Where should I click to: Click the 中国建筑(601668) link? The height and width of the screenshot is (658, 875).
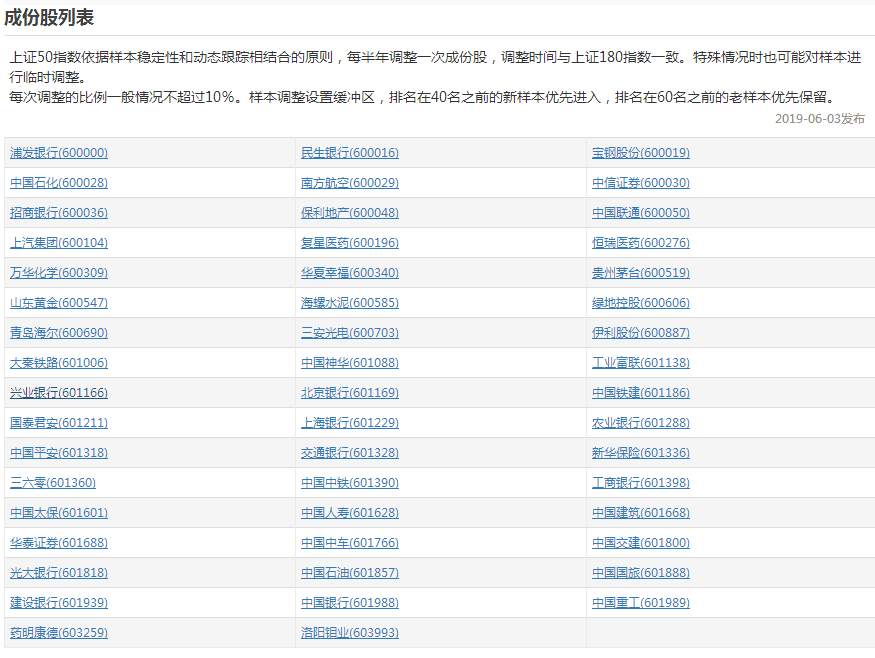coord(641,513)
